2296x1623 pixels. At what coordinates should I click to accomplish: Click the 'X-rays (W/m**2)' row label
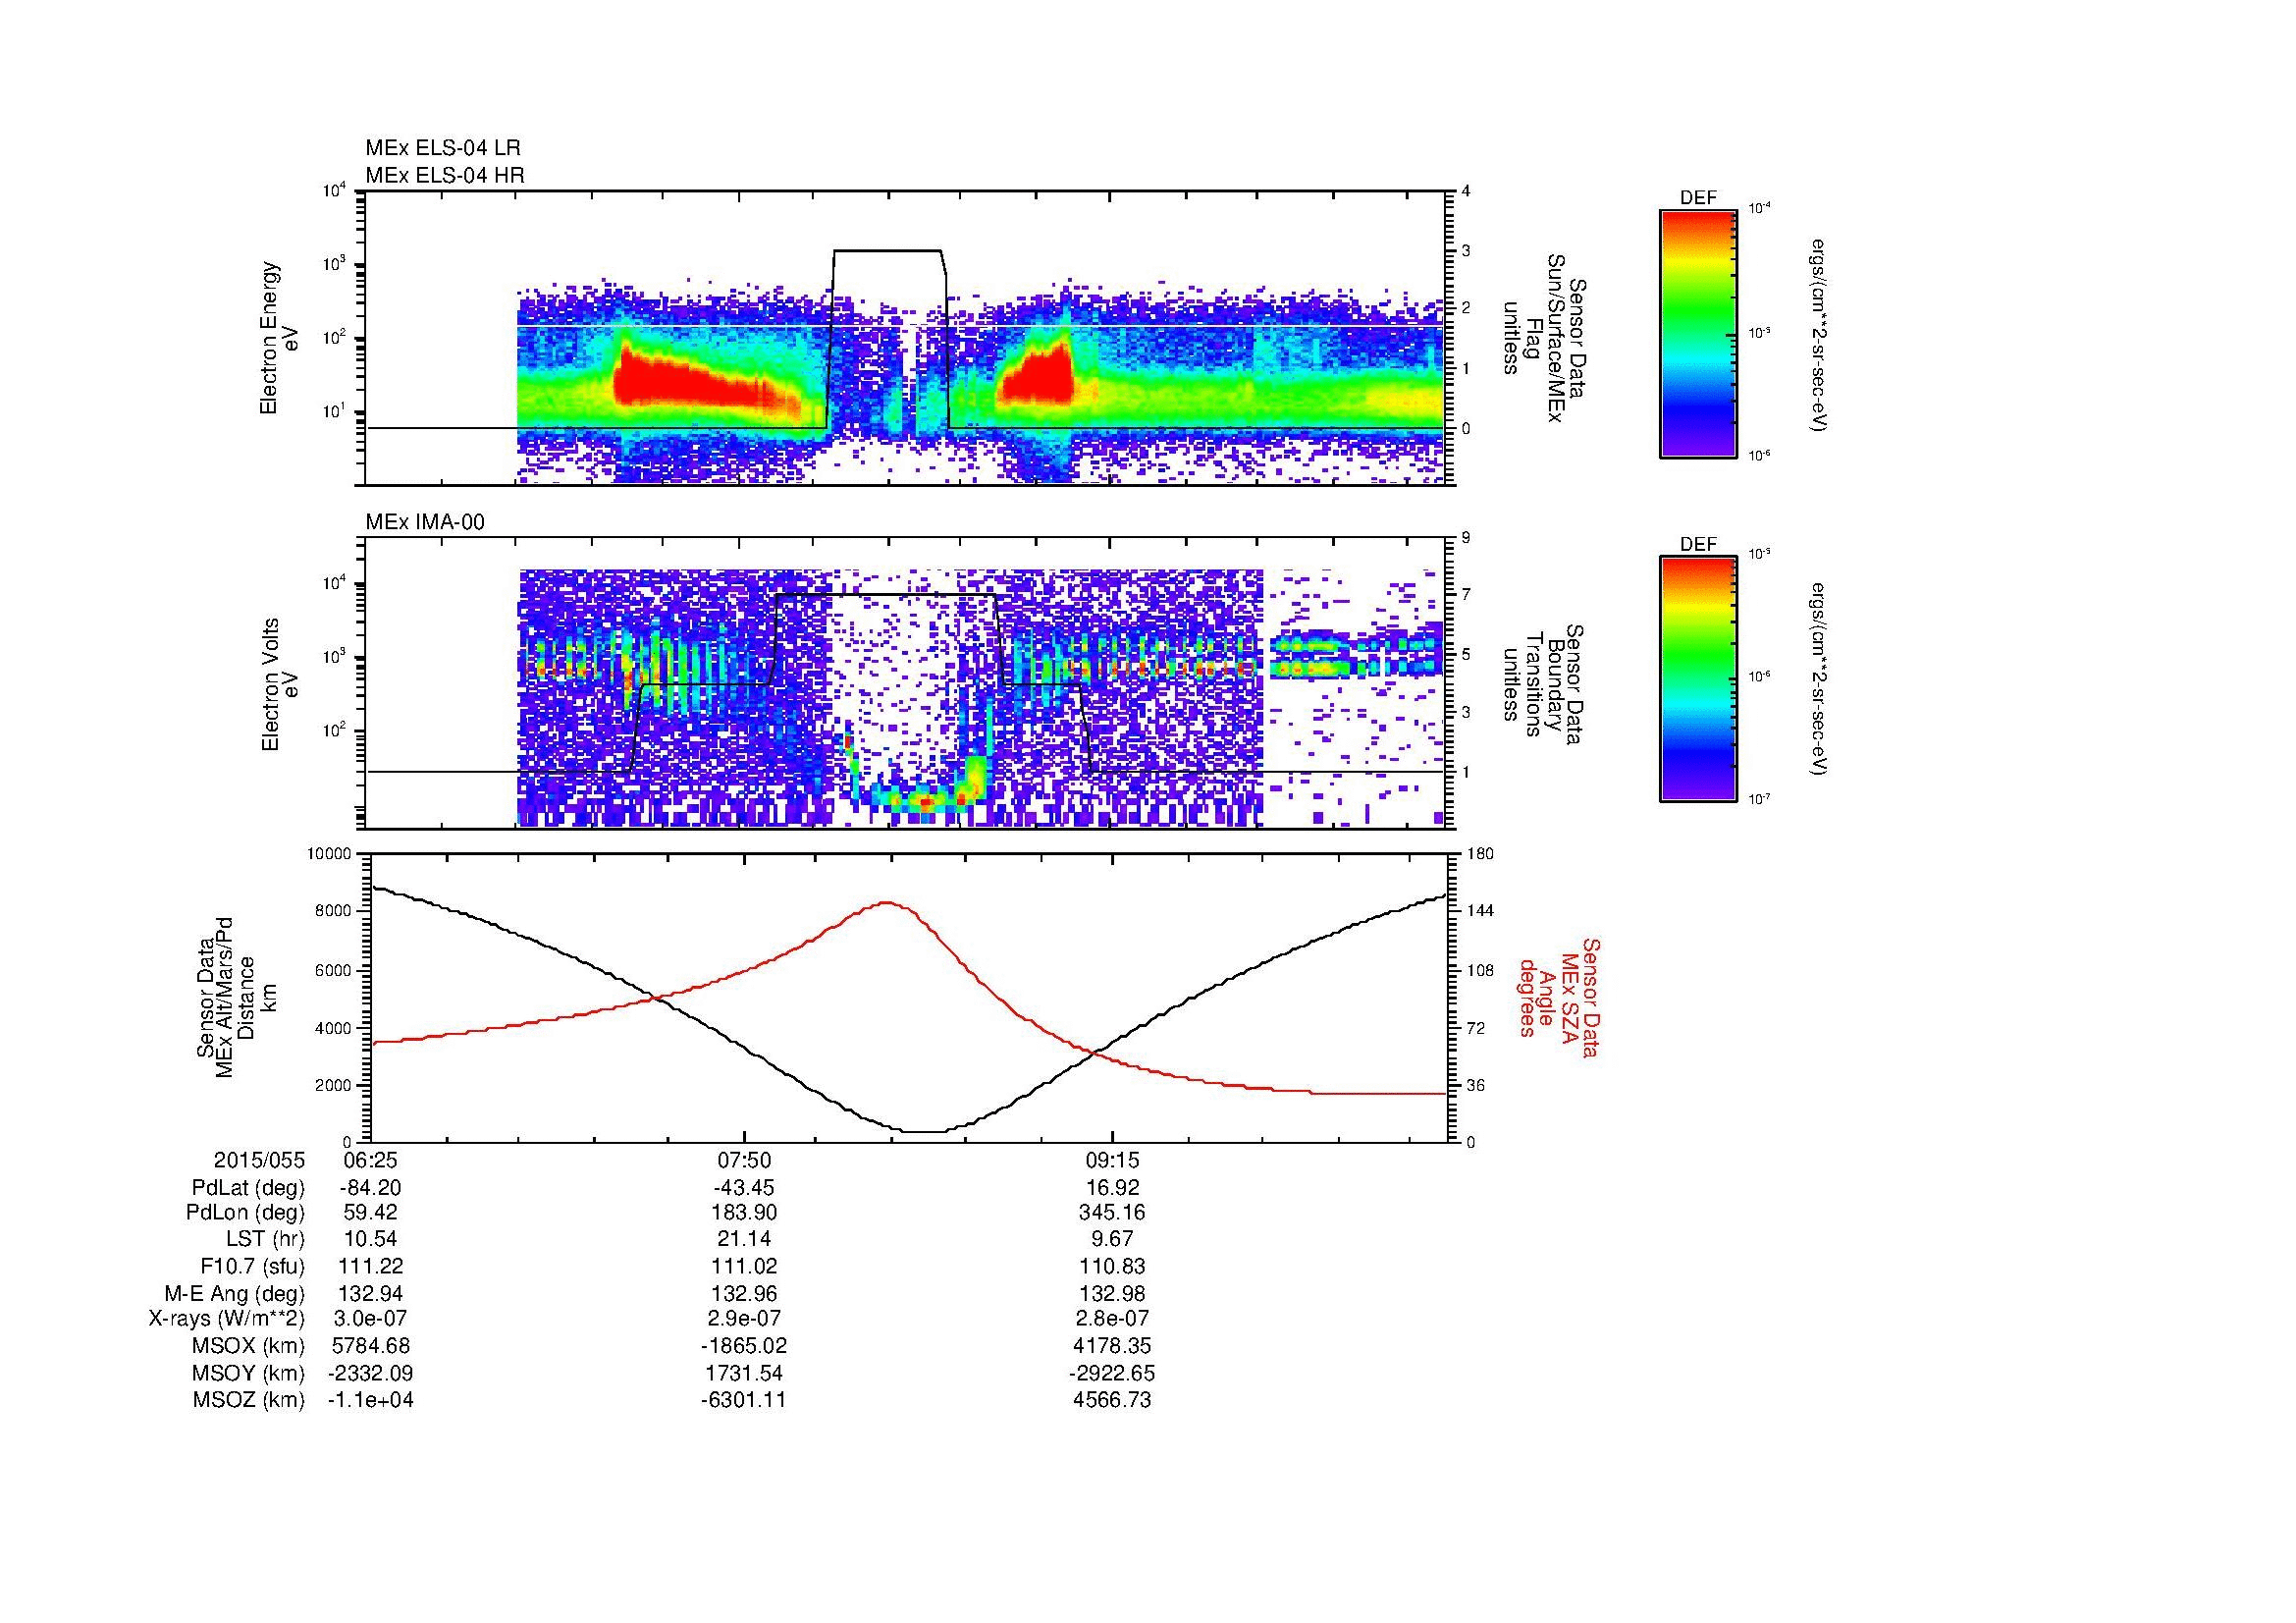click(x=226, y=1319)
